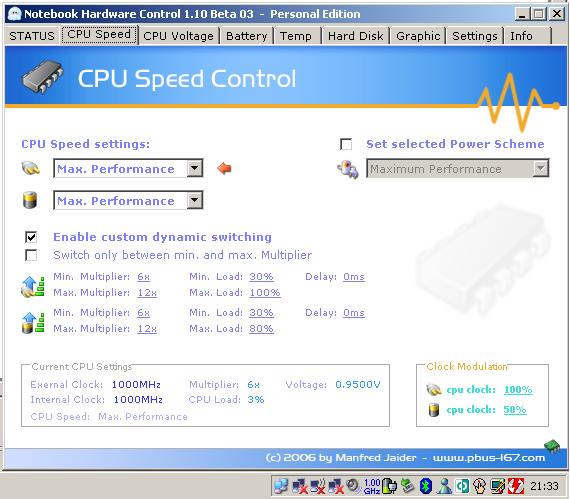The height and width of the screenshot is (499, 570).
Task: Click the CPU chip icon in header banner
Action: point(42,77)
